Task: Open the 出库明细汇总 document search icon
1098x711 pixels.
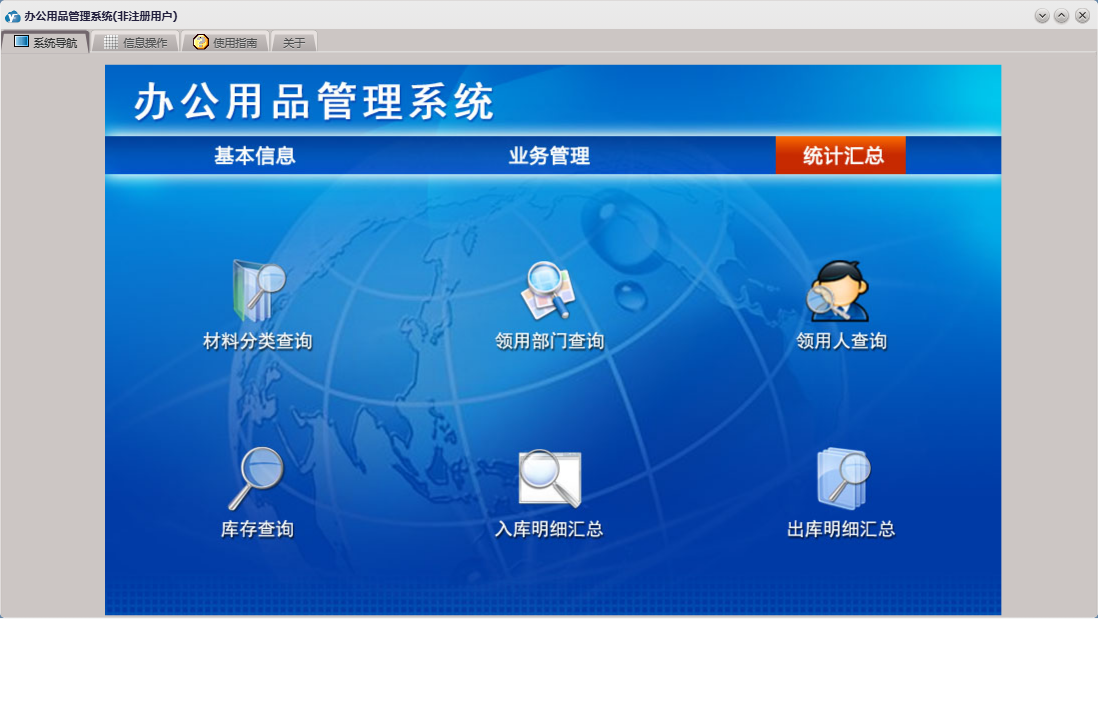Action: (843, 478)
